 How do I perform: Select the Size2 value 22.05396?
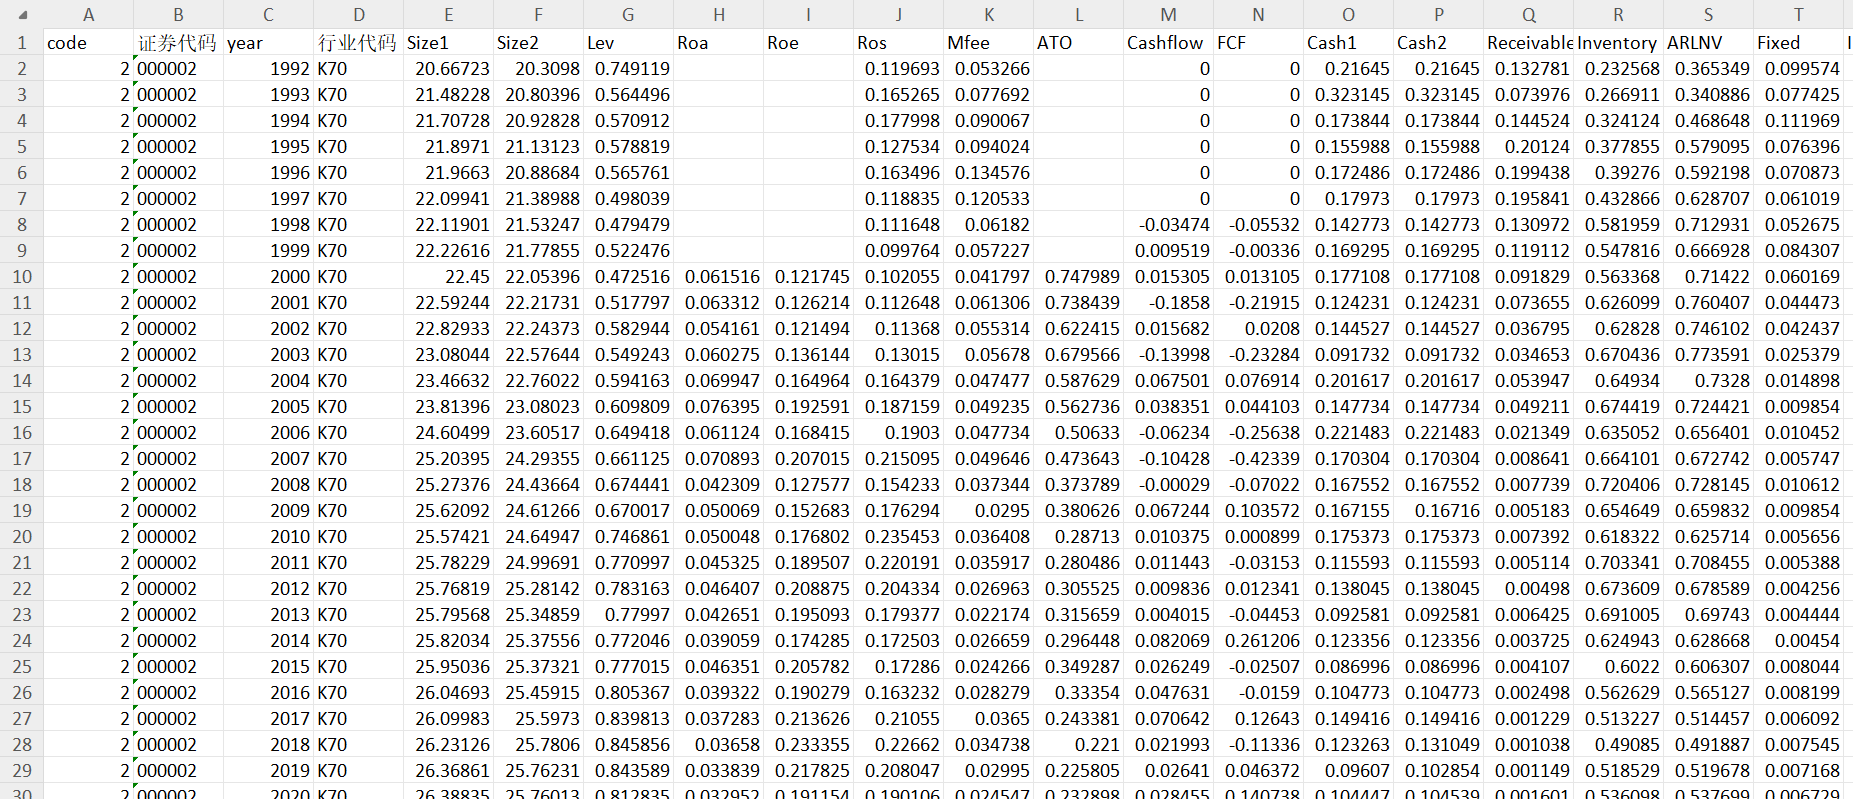click(x=539, y=277)
